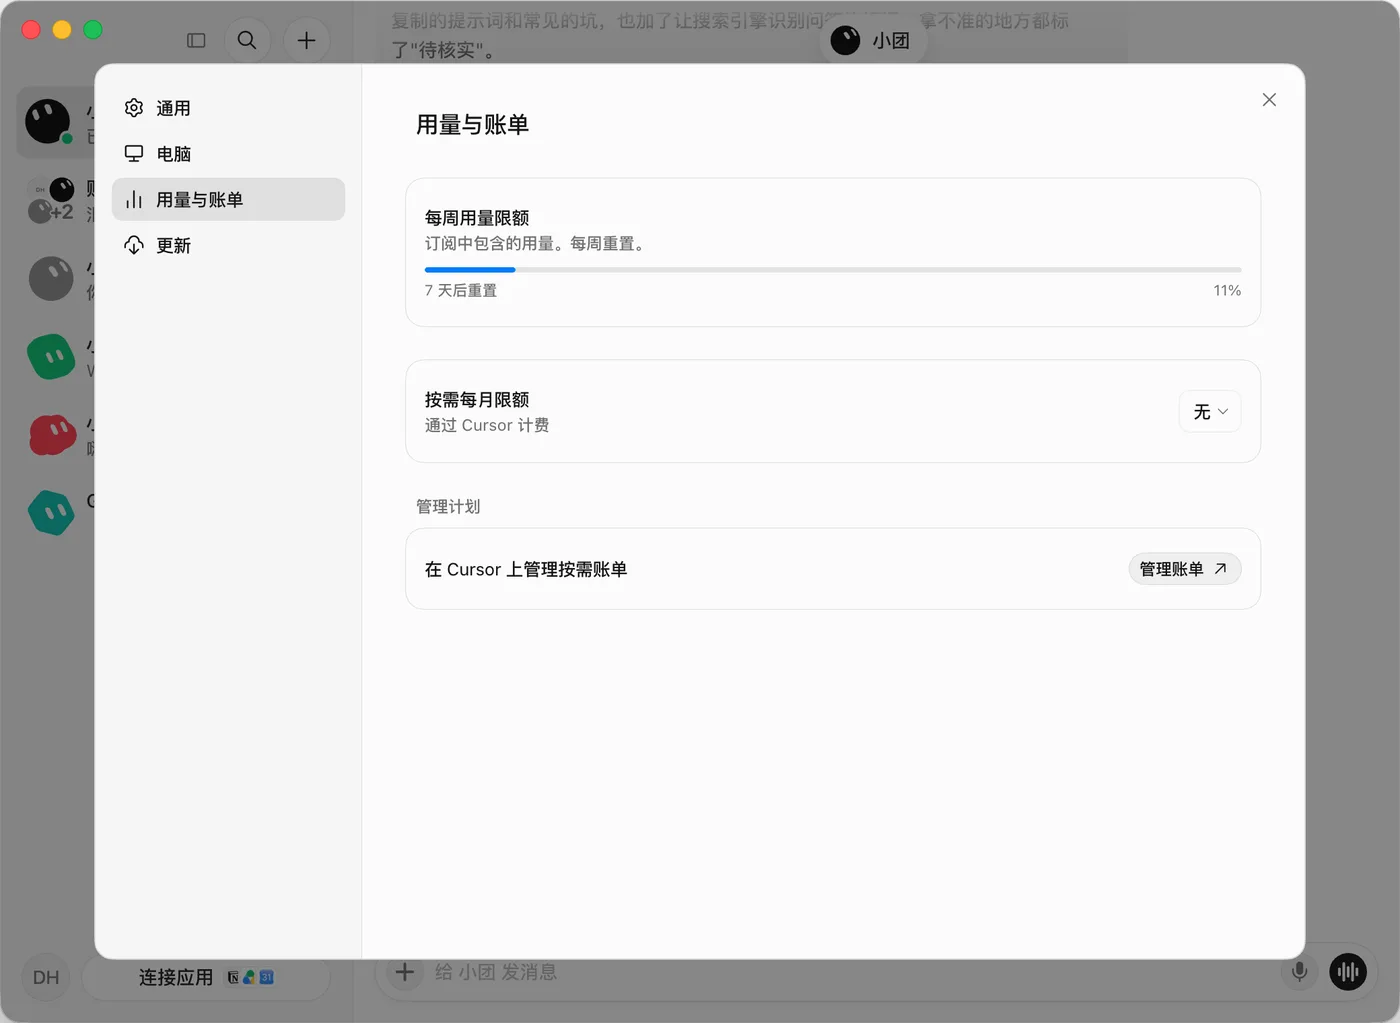Screen dimensions: 1400x1023
Task: Select the chat with the red avatar
Action: 52,435
